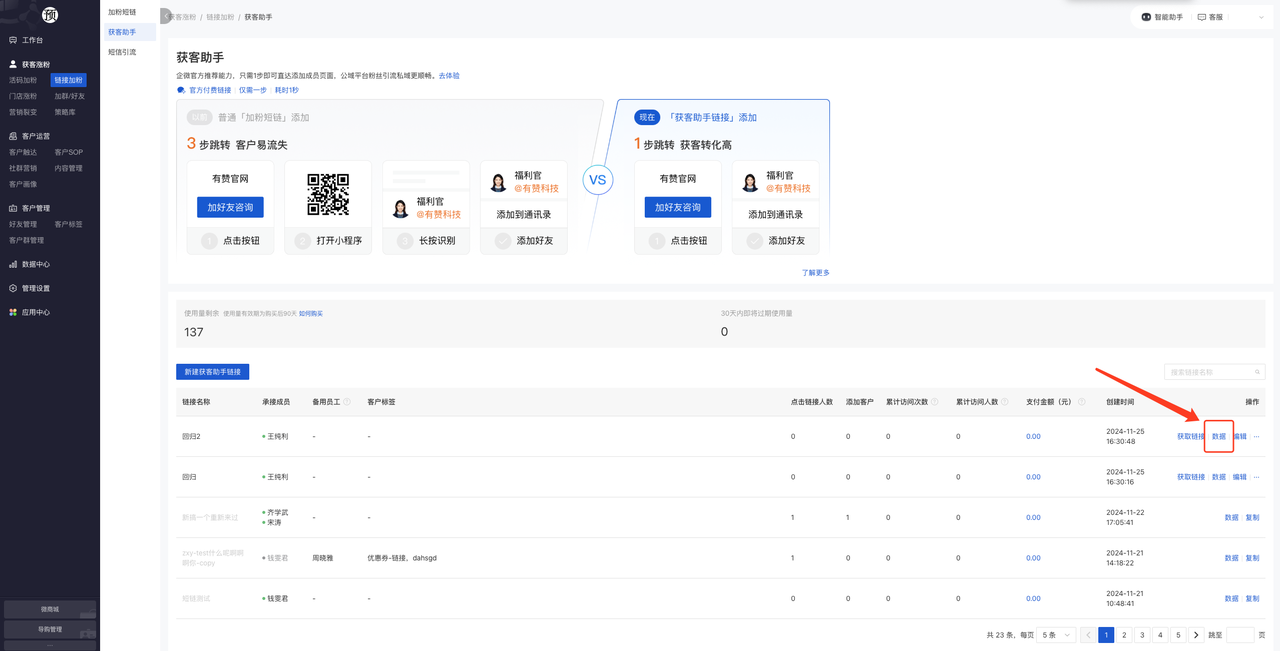
Task: Click the search magnifier in 搜索链接名称
Action: [1258, 372]
